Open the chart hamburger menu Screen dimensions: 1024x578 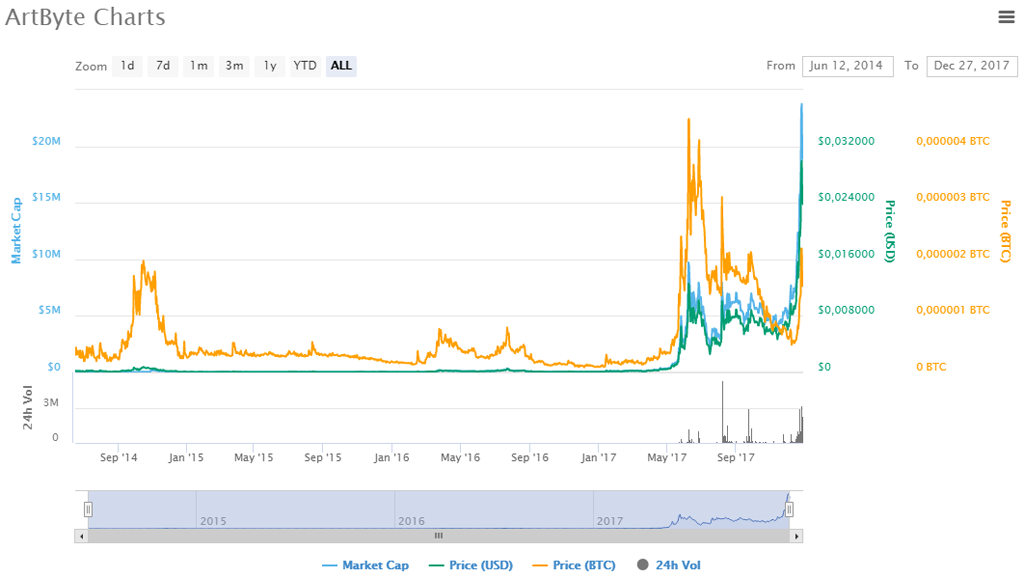[x=1006, y=17]
